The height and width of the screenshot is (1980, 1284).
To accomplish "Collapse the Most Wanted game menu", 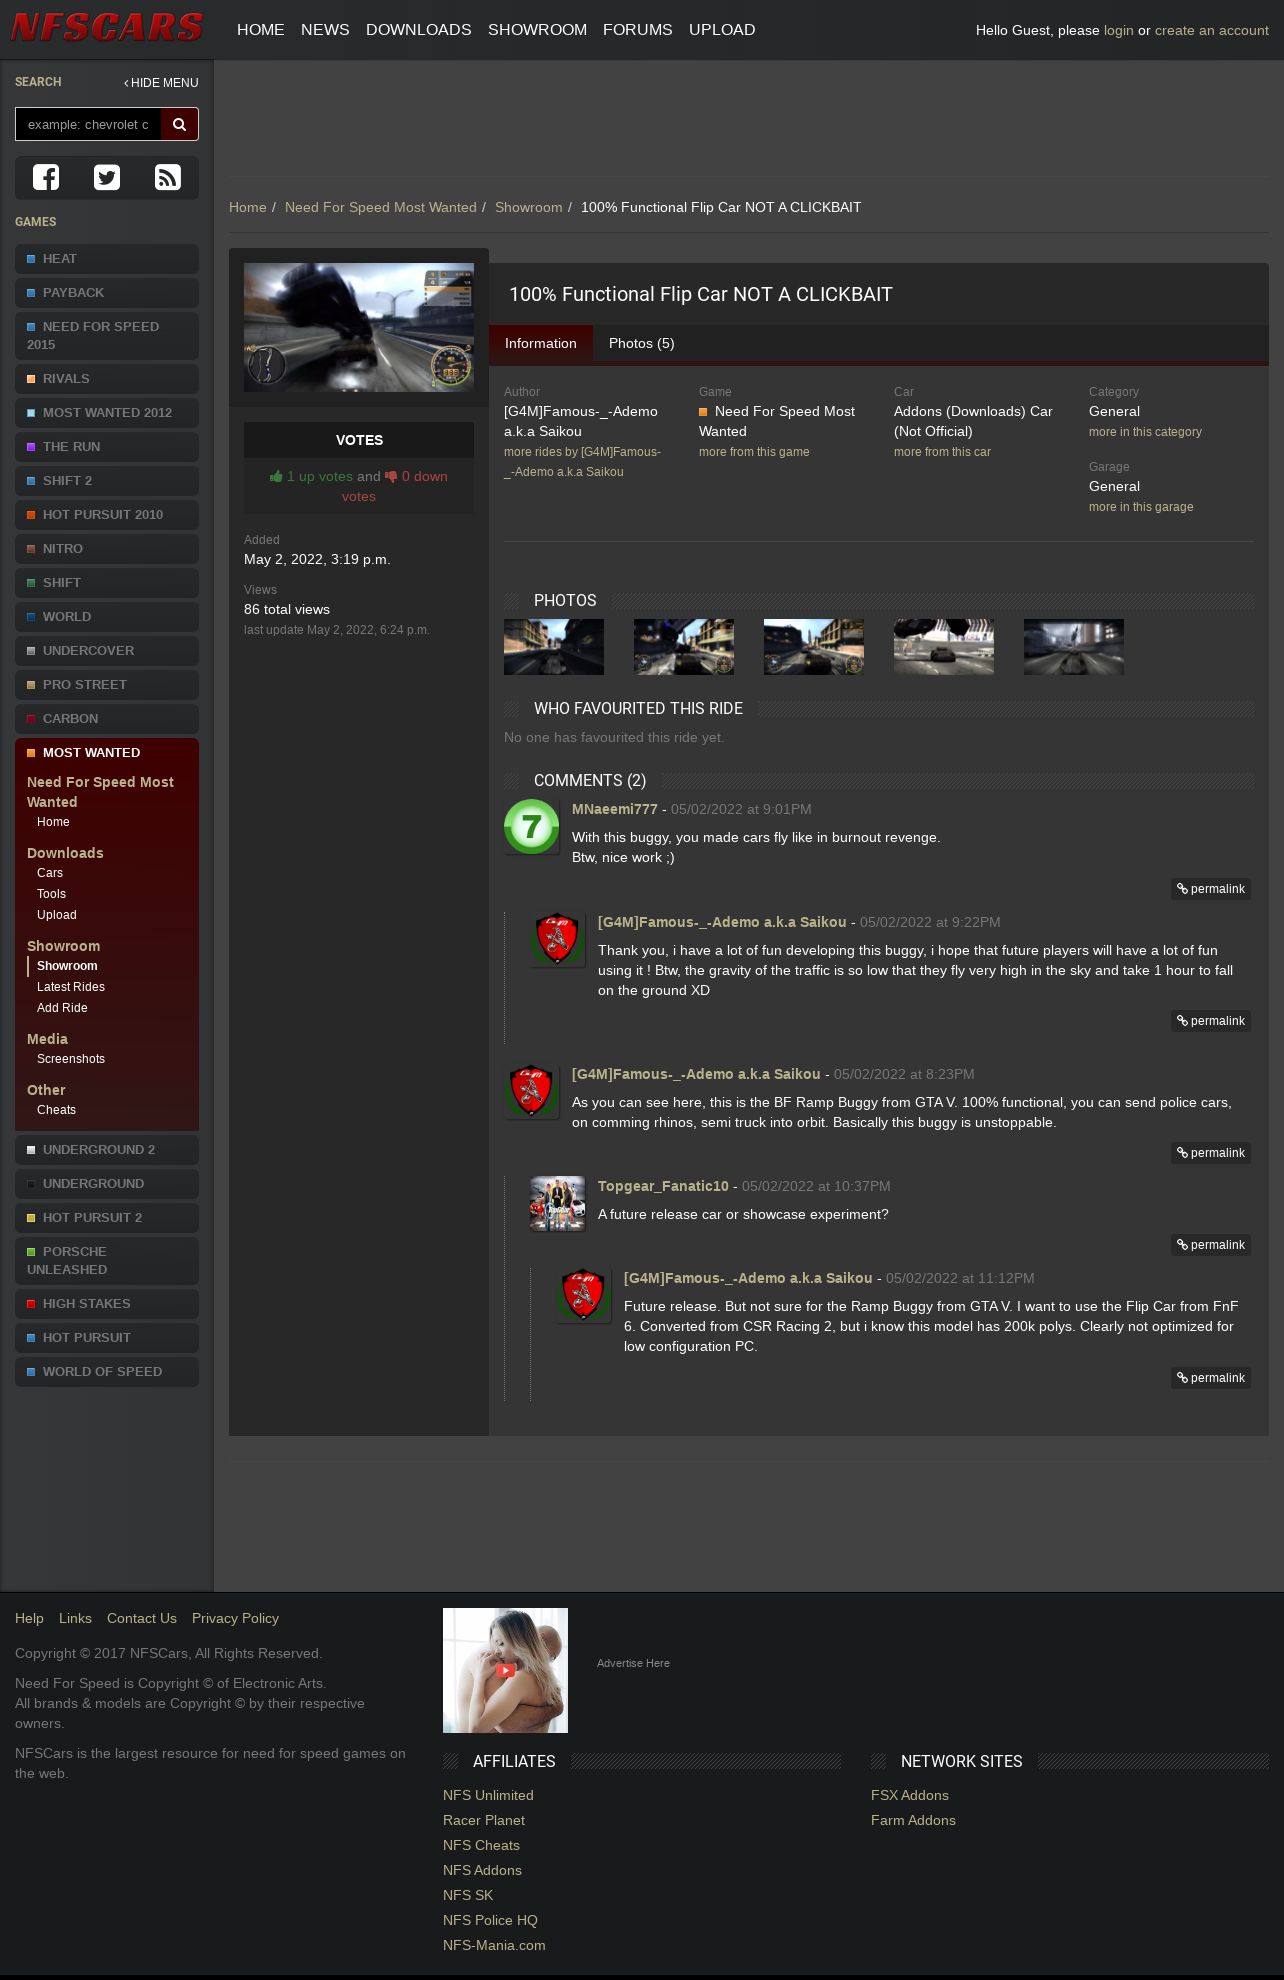I will pos(107,753).
